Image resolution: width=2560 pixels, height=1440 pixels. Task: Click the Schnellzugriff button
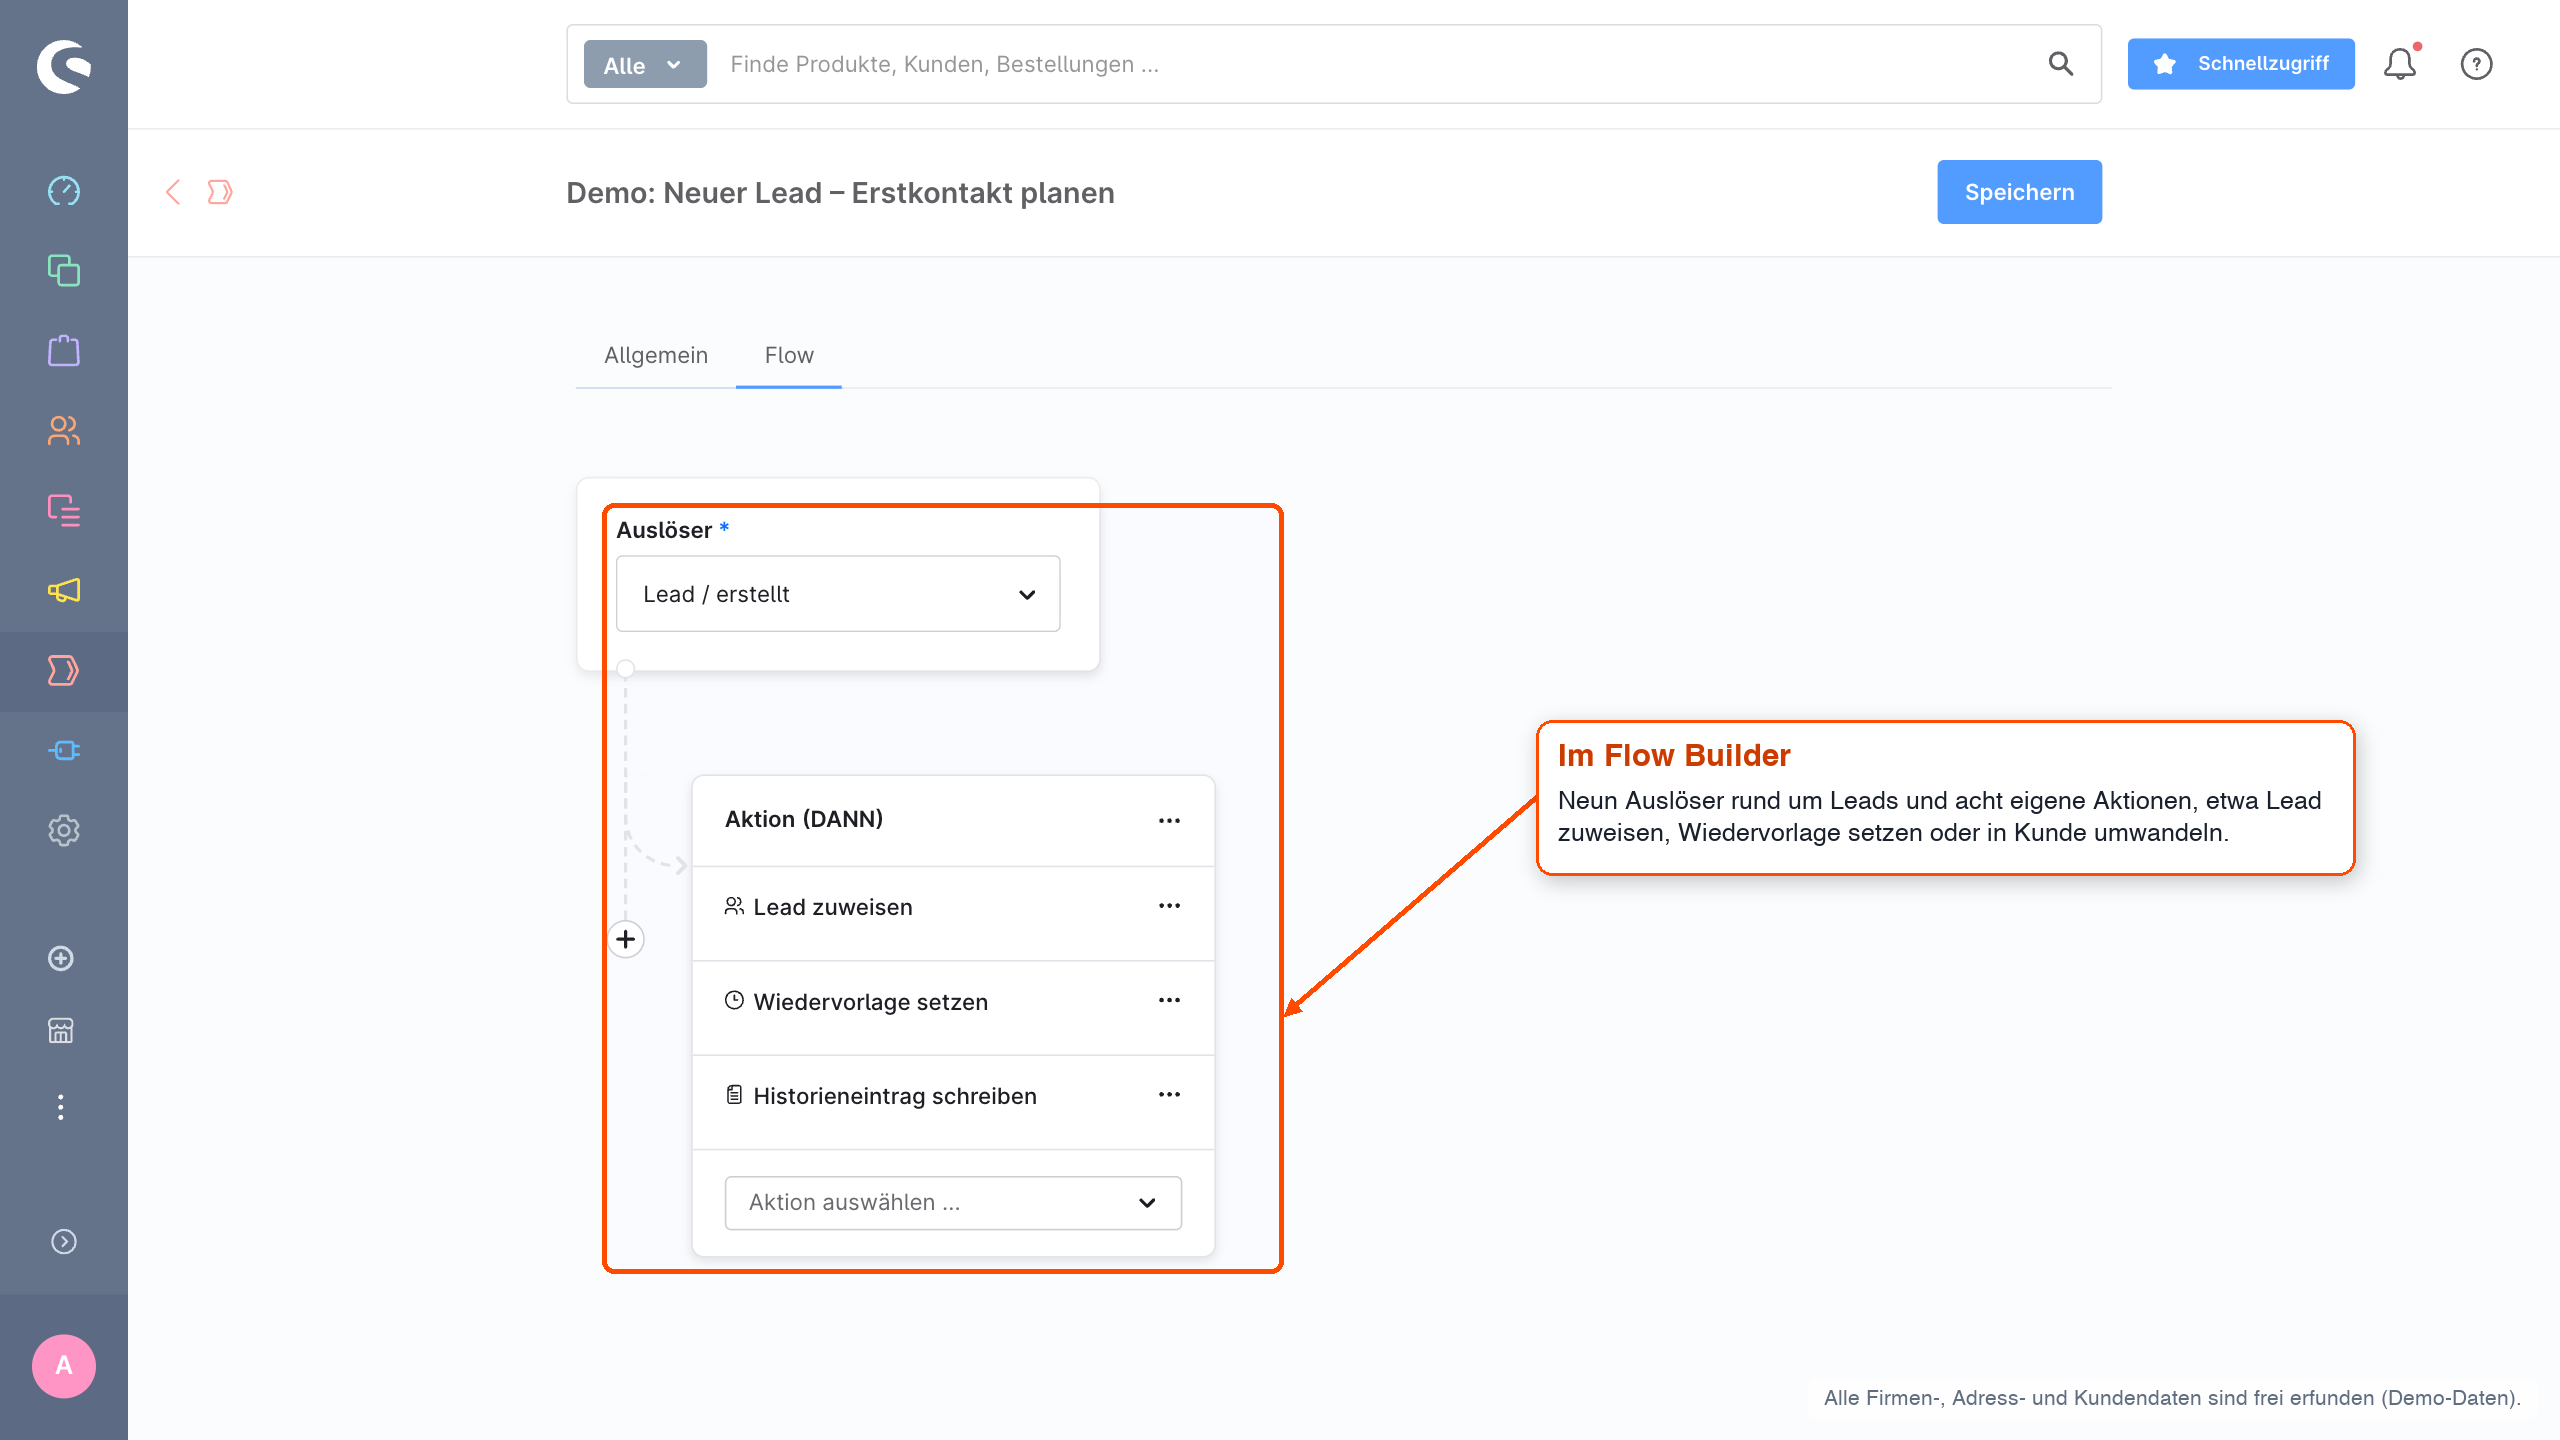(2241, 64)
